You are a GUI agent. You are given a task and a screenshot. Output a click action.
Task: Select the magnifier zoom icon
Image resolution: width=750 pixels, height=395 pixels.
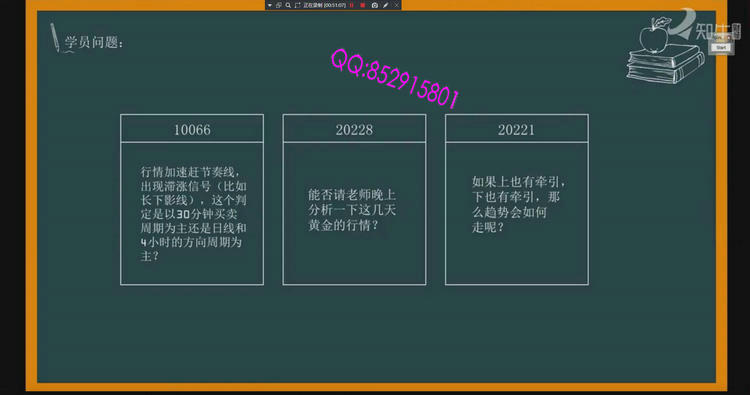tap(288, 5)
